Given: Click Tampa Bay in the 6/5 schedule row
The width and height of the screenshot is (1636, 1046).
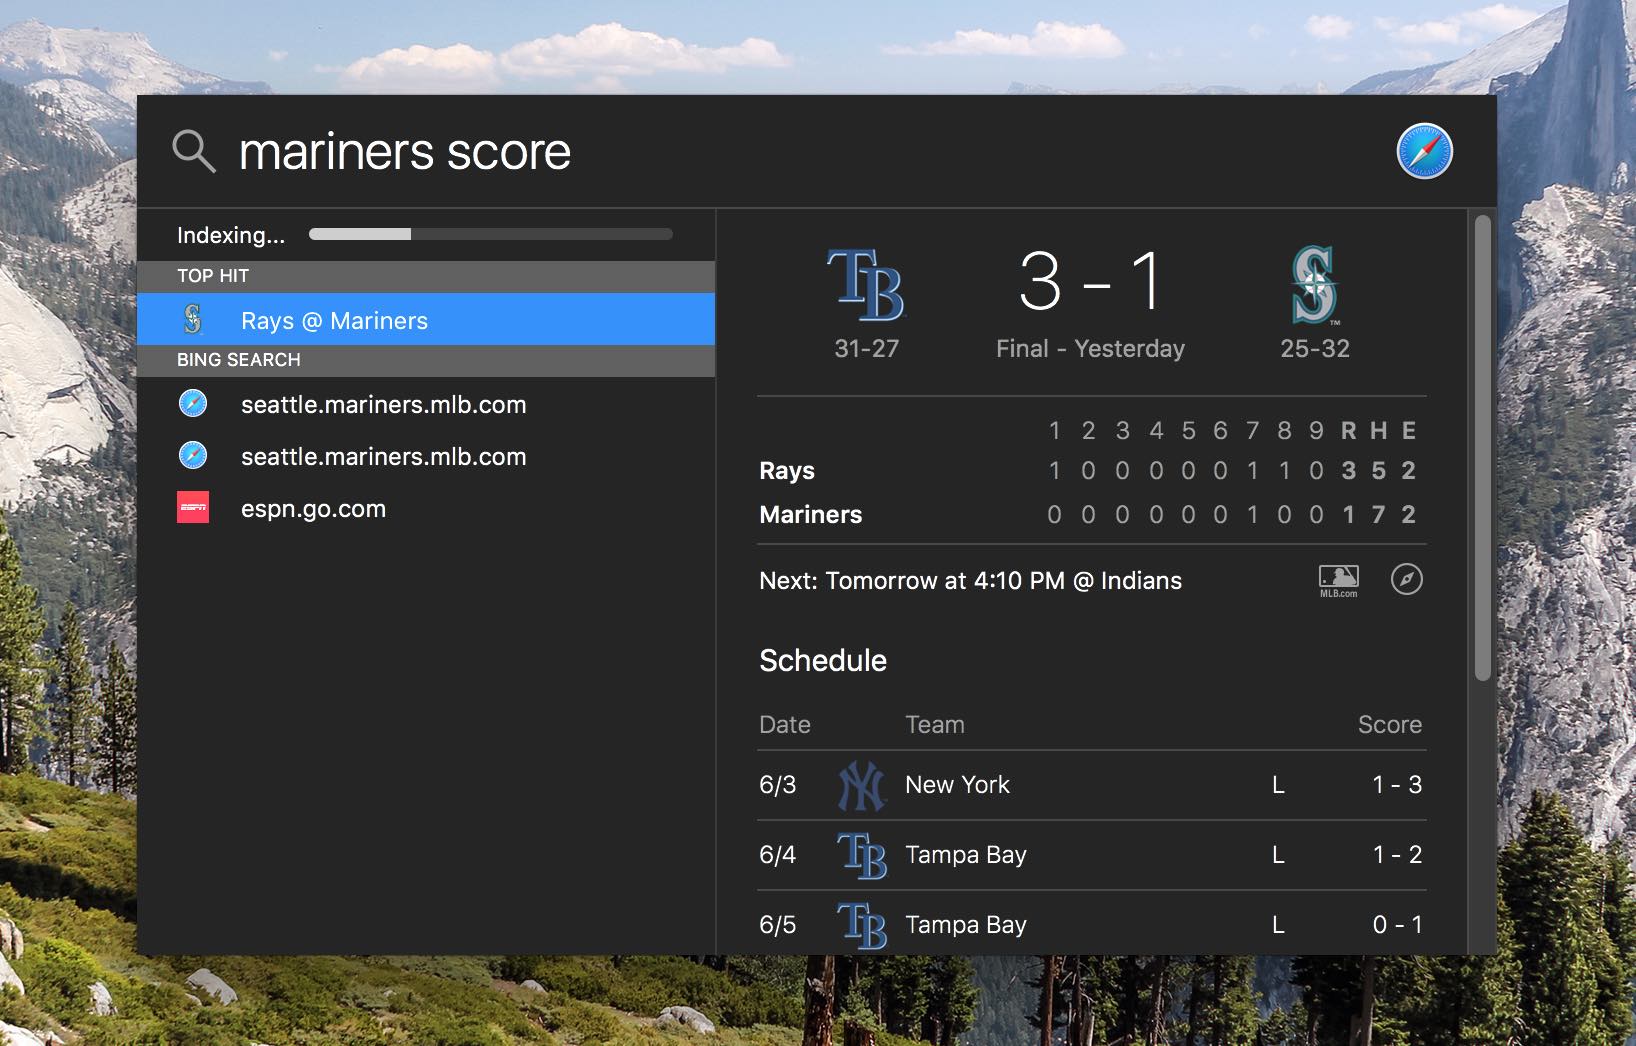Looking at the screenshot, I should pos(966,925).
